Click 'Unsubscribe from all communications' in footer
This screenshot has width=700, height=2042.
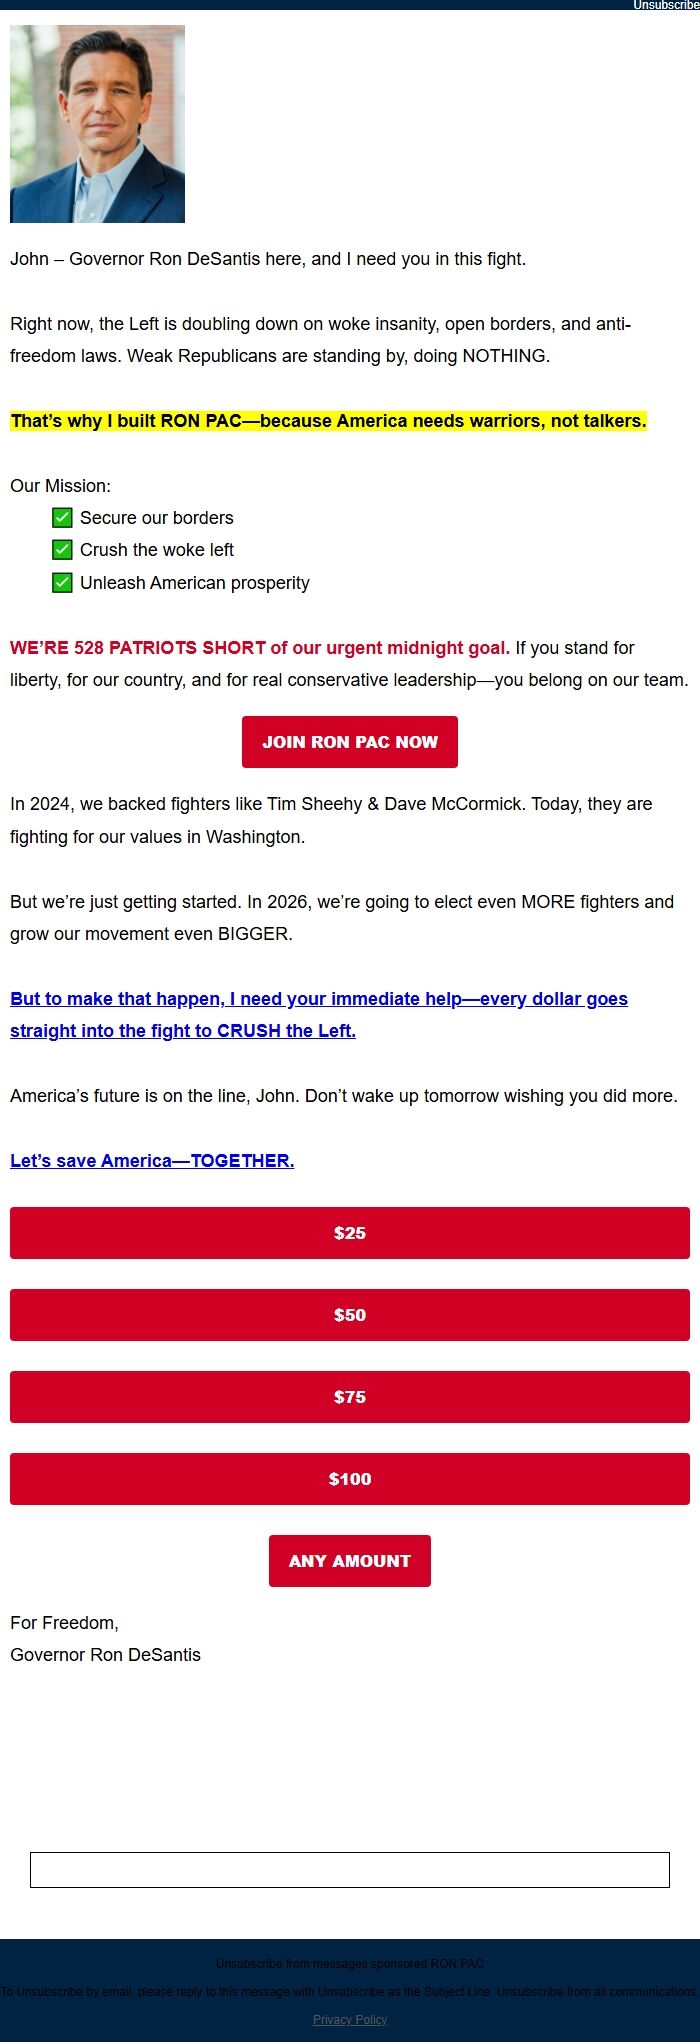pos(596,1991)
